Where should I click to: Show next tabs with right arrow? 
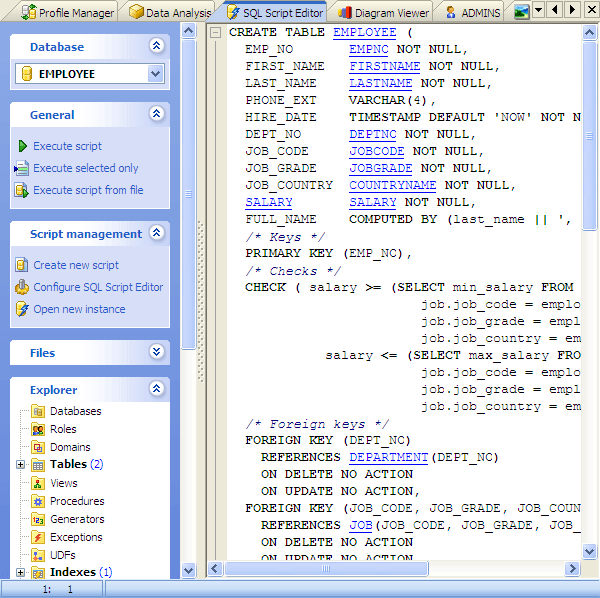click(x=572, y=10)
